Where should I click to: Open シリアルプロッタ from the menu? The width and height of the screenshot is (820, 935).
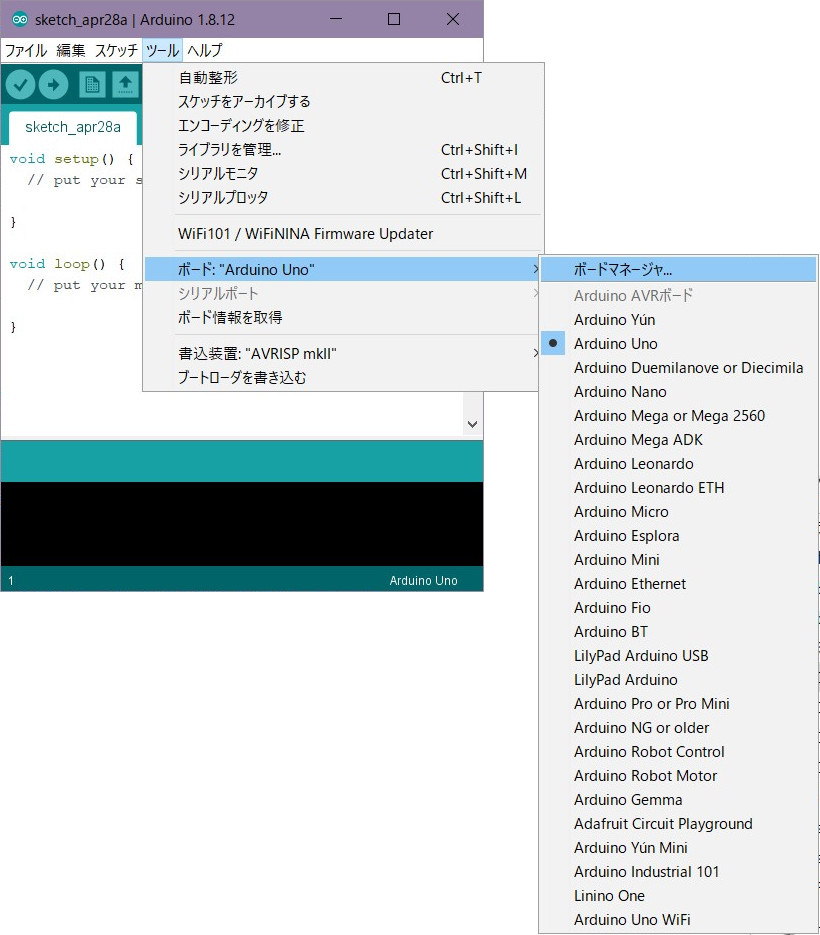tap(342, 197)
